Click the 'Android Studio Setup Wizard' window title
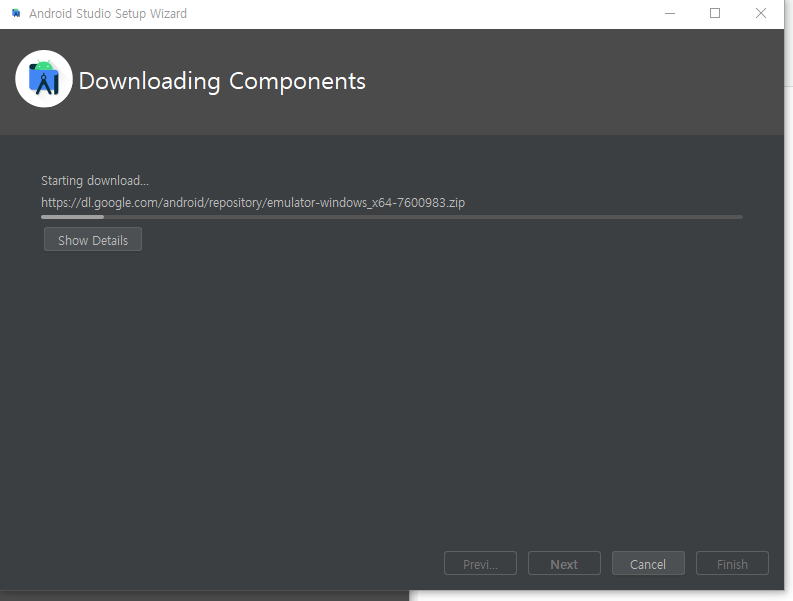This screenshot has height=601, width=793. point(108,13)
